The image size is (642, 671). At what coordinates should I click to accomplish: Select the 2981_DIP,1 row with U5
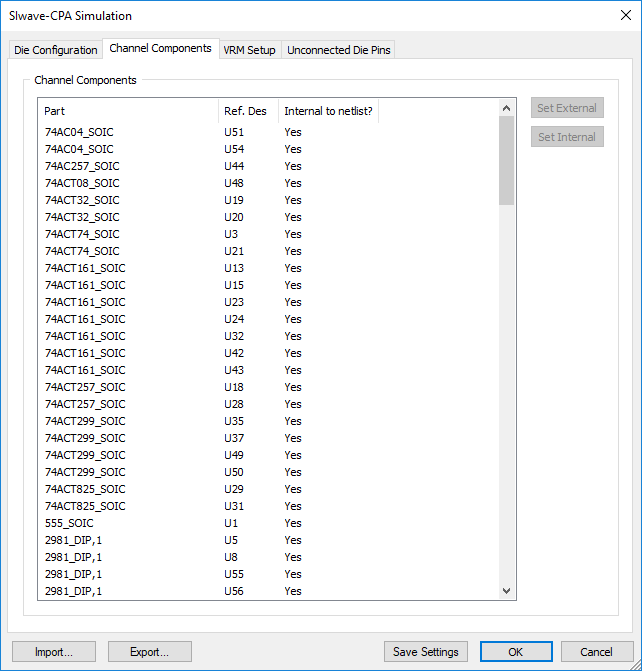point(268,540)
